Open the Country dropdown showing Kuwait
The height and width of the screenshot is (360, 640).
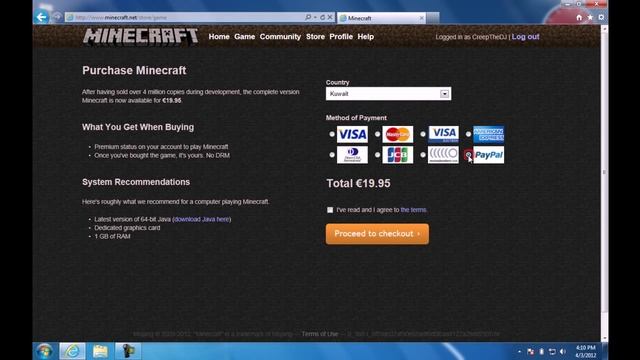click(389, 93)
